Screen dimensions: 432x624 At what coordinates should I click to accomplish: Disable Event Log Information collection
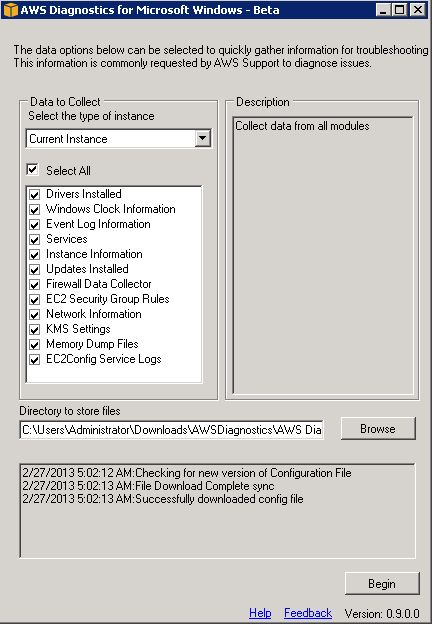(35, 224)
